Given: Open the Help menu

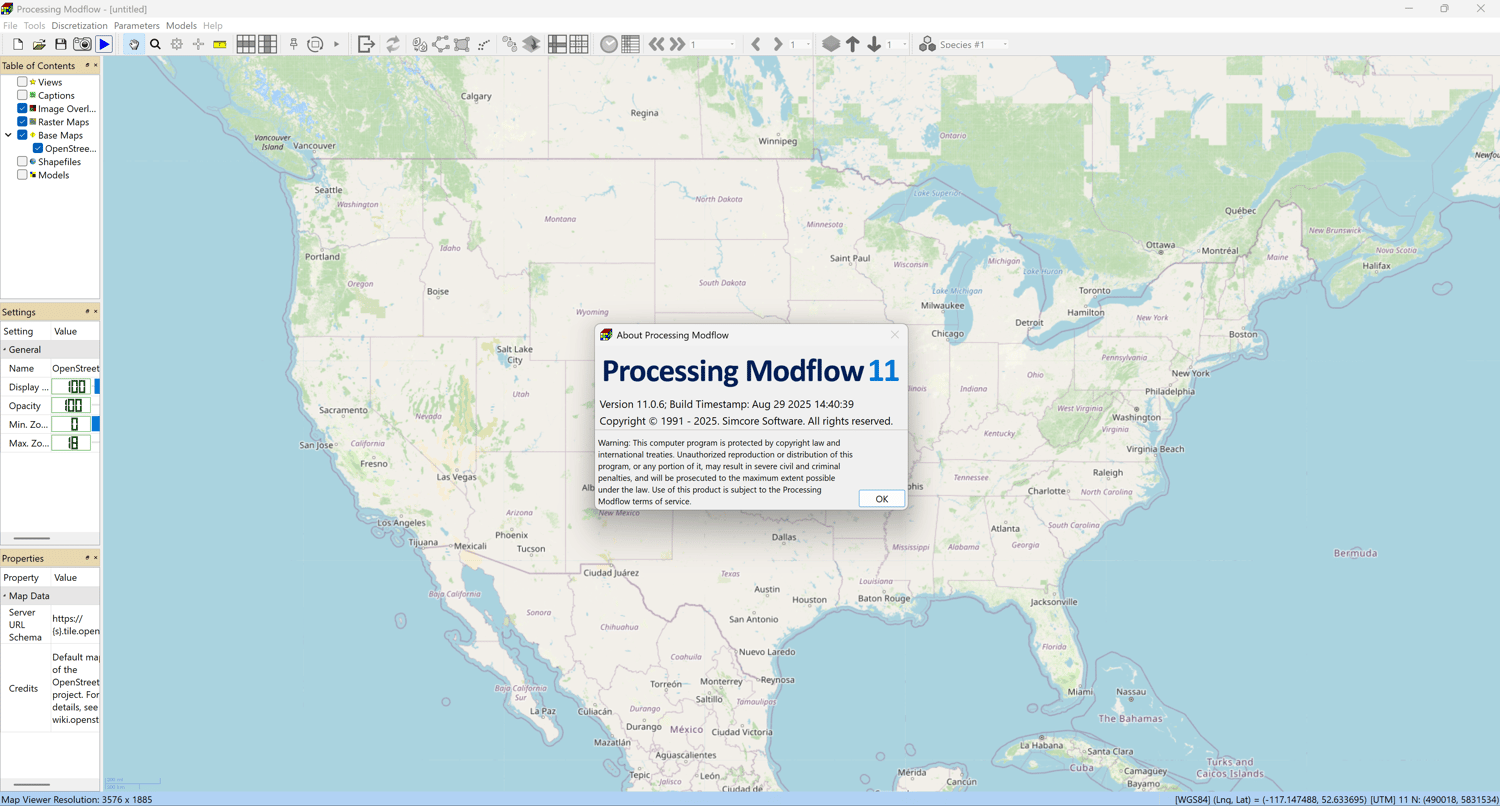Looking at the screenshot, I should point(213,25).
